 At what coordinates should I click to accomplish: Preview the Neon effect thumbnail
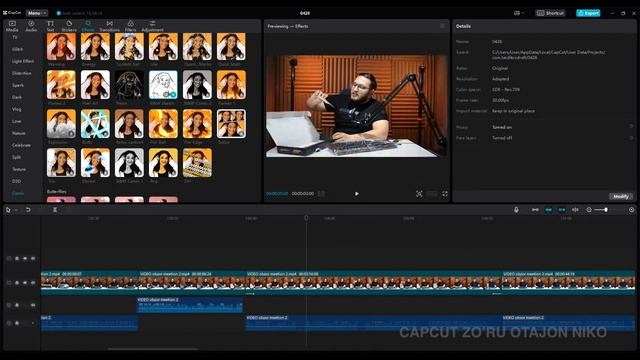129,85
